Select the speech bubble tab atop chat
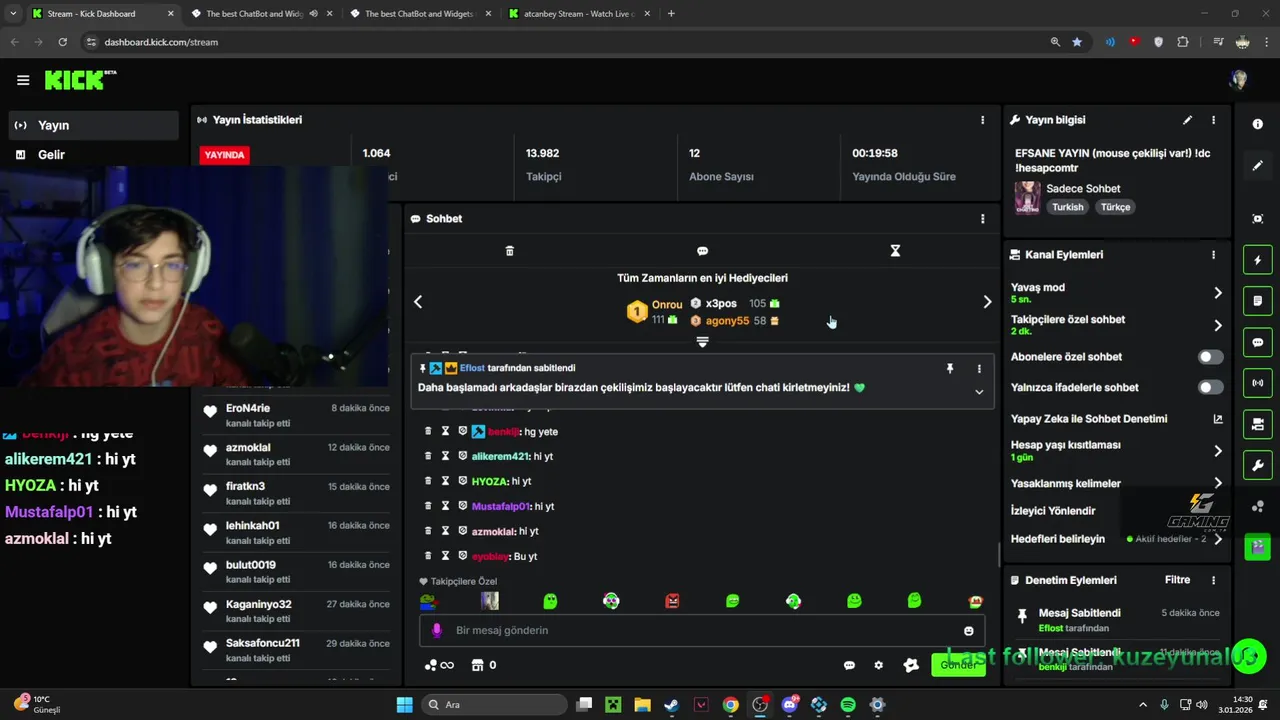This screenshot has width=1280, height=720. [702, 251]
